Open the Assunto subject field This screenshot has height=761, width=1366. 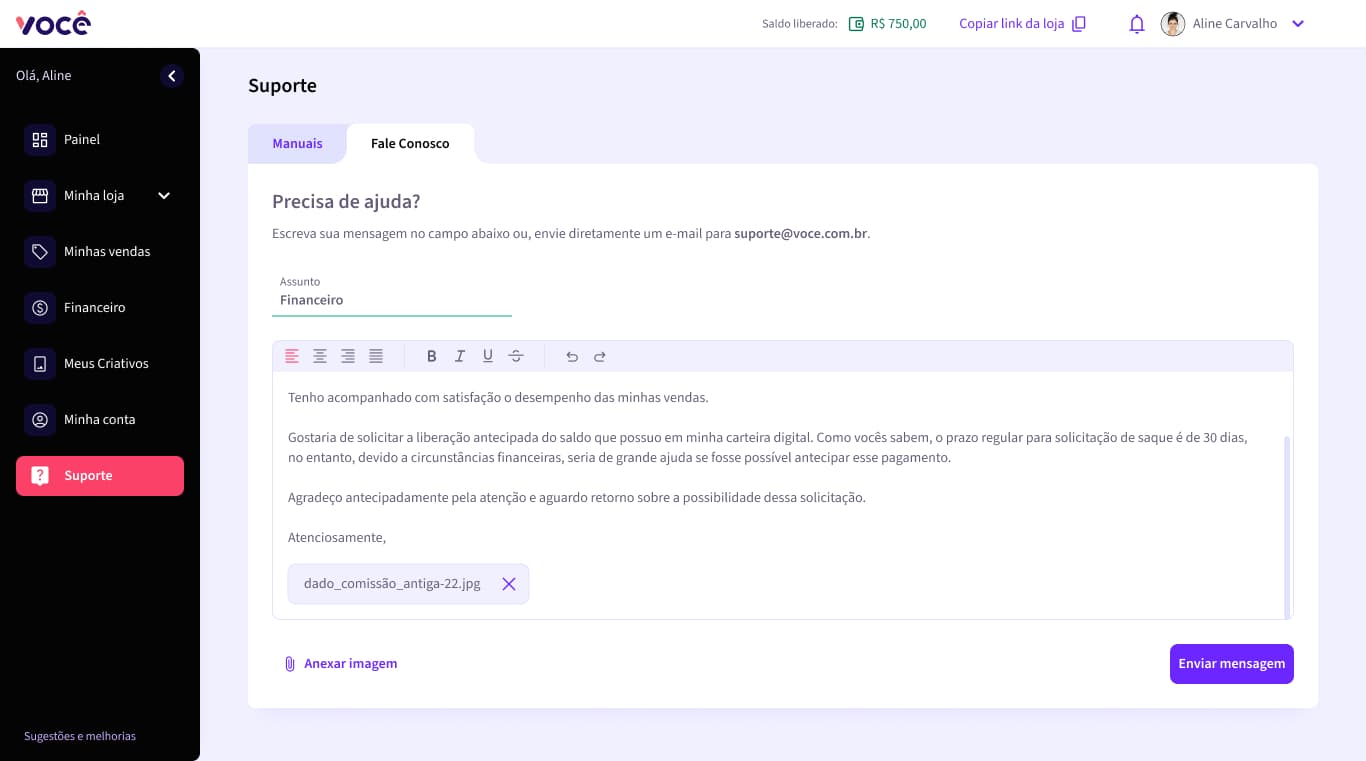pyautogui.click(x=391, y=300)
